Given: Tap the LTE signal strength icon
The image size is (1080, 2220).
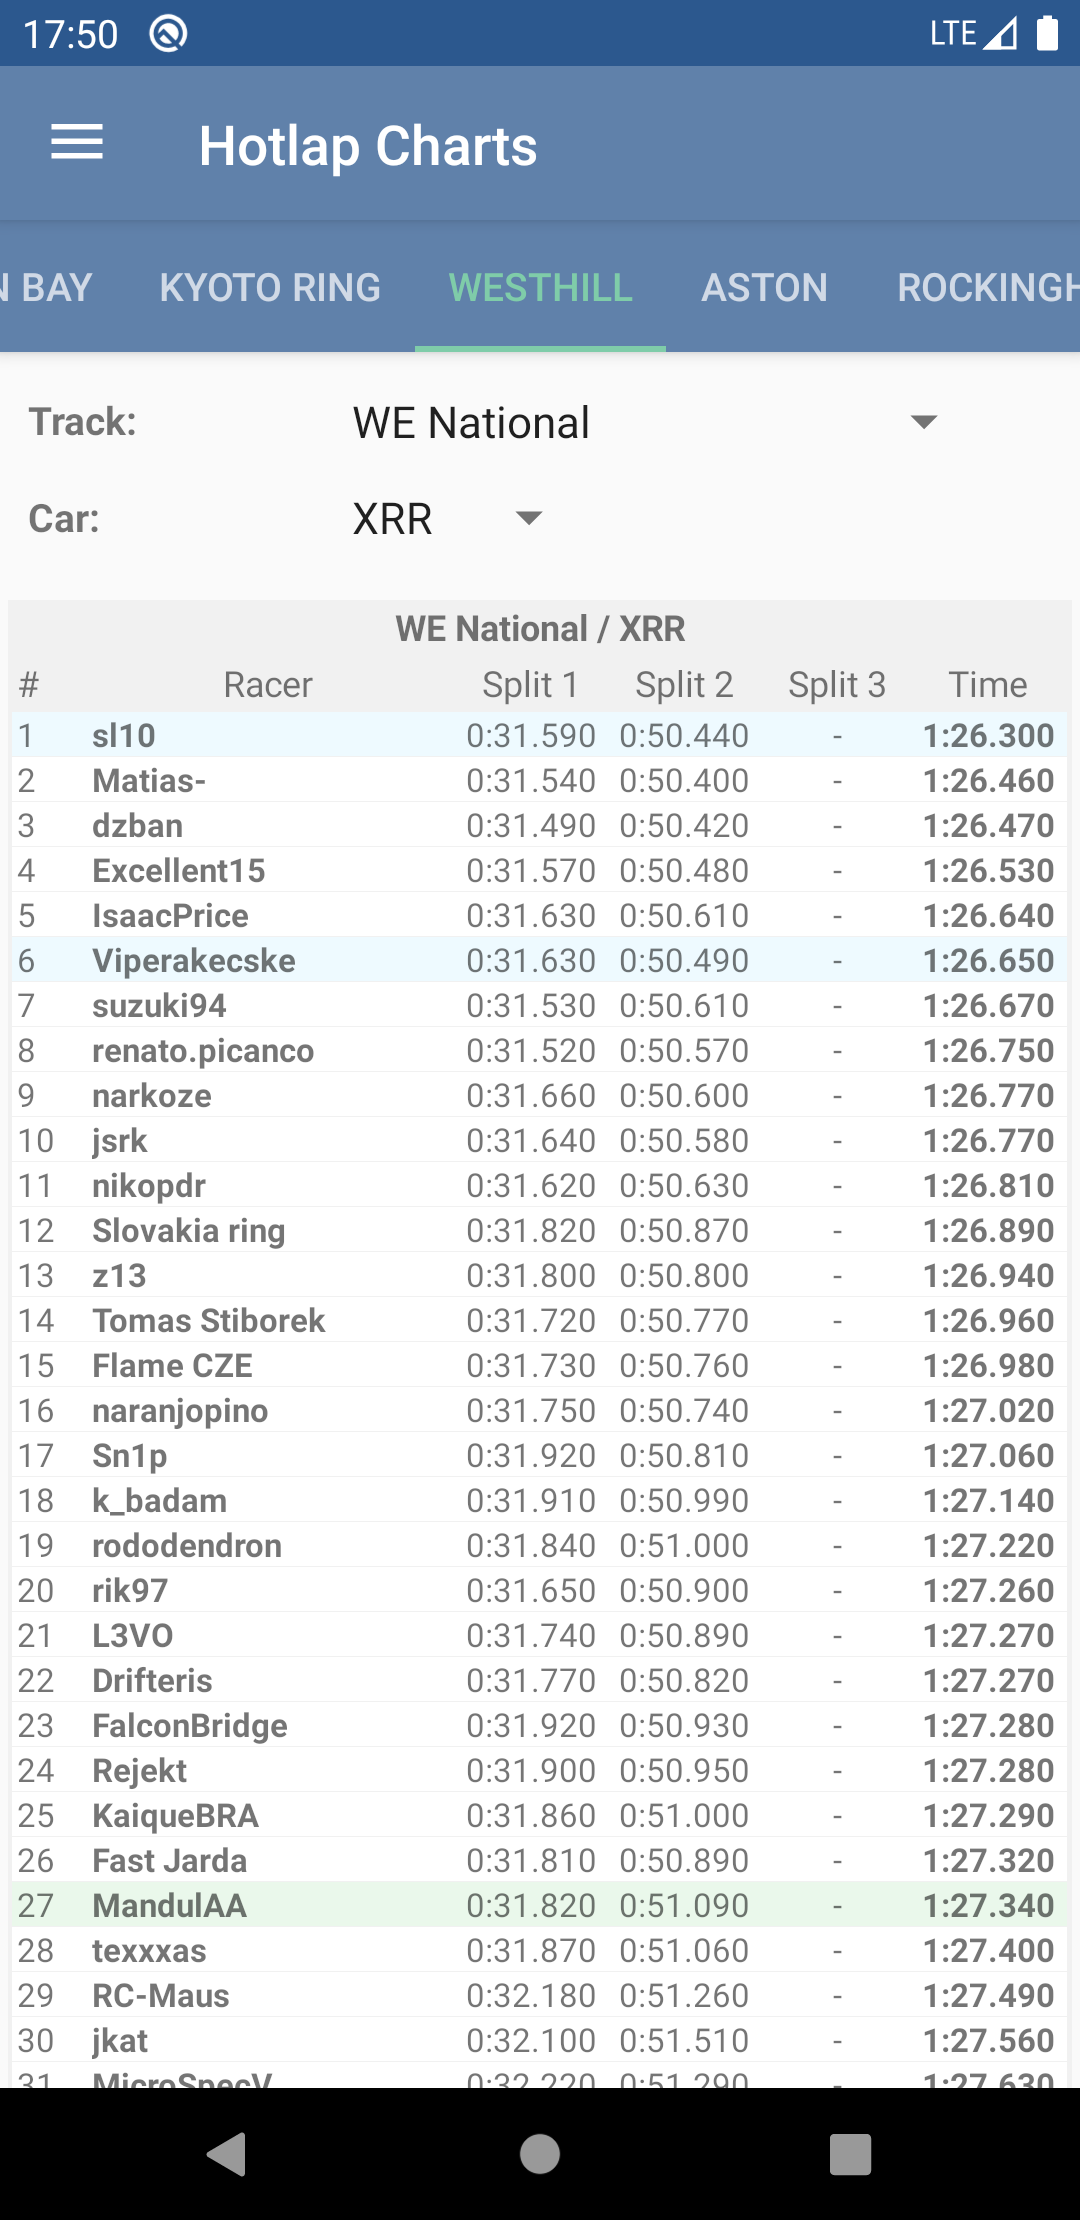Looking at the screenshot, I should coord(999,33).
